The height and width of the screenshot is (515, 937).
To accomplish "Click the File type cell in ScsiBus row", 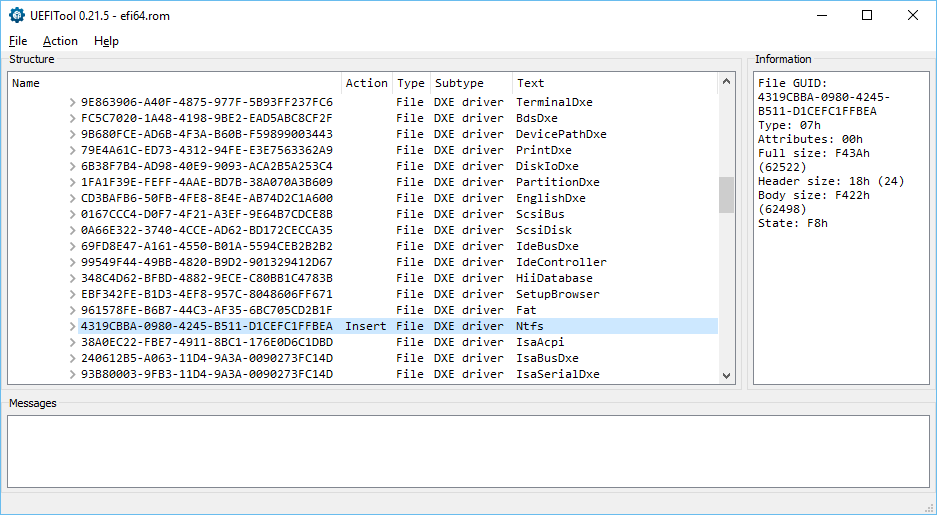I will pyautogui.click(x=409, y=214).
